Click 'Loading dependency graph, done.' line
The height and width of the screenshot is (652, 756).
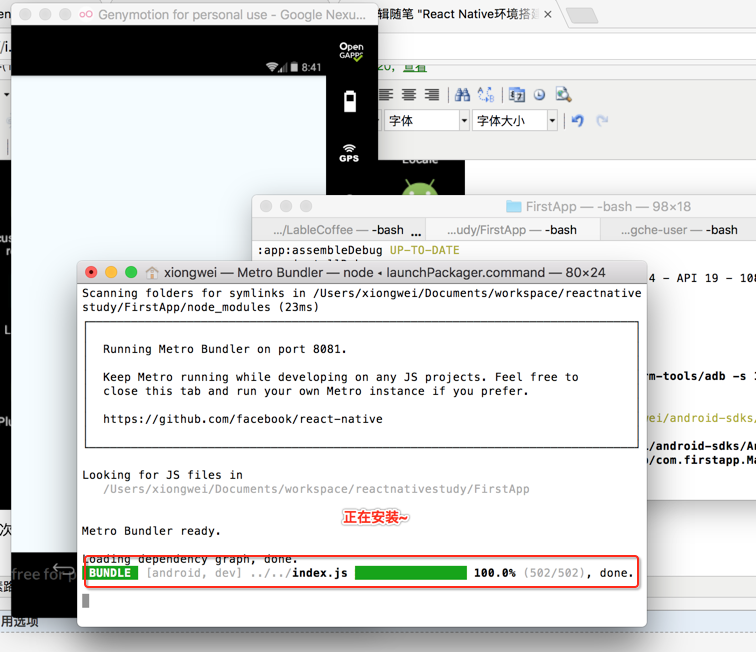[x=190, y=559]
